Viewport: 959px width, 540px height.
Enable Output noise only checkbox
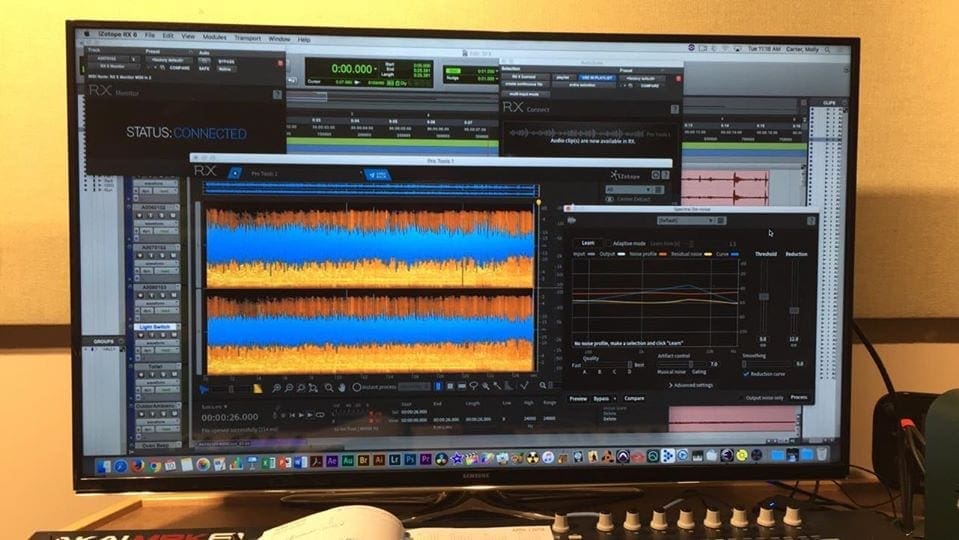[741, 398]
